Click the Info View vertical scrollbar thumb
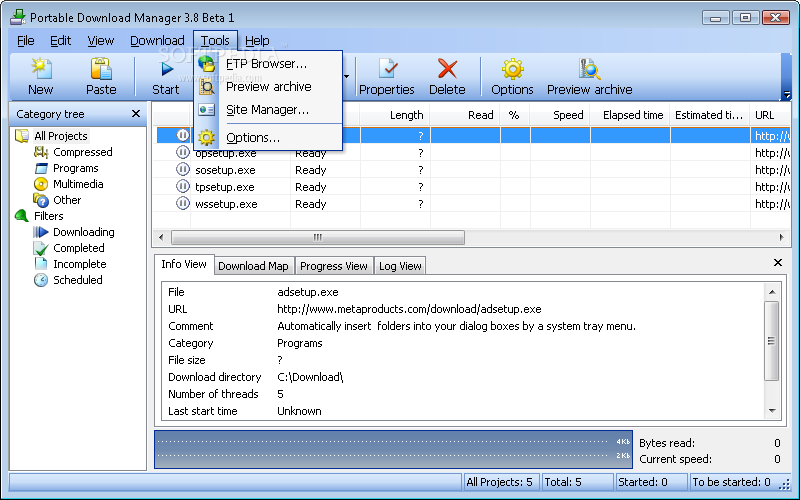 tap(771, 341)
